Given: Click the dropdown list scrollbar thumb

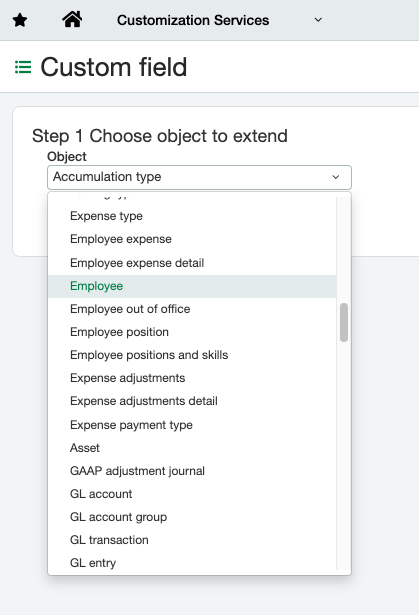Looking at the screenshot, I should [344, 322].
